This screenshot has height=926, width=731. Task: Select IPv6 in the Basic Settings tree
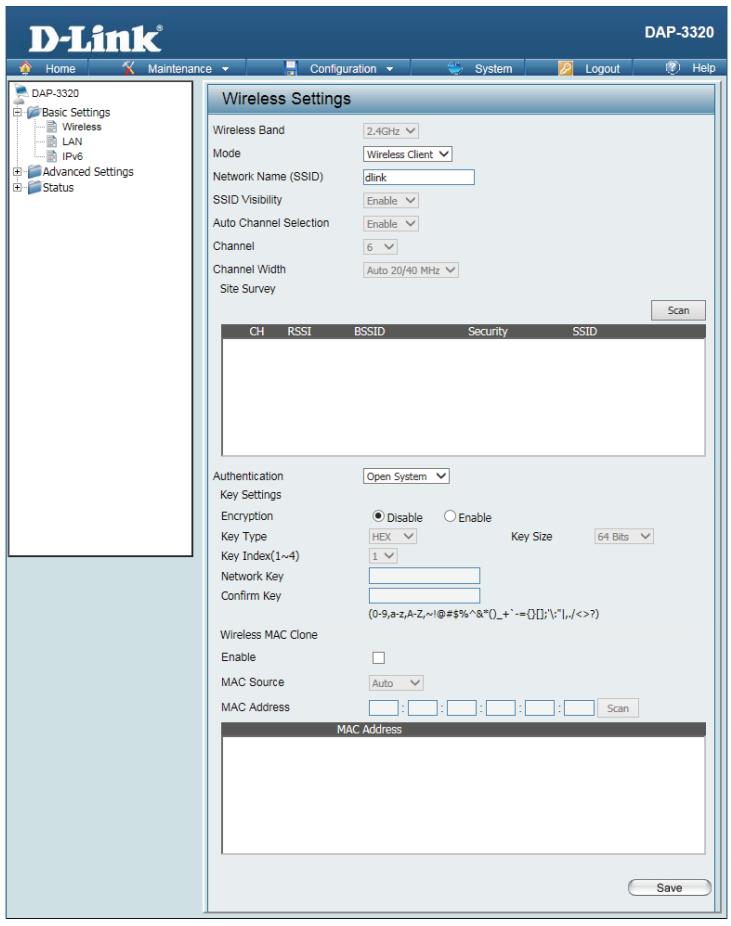click(72, 156)
